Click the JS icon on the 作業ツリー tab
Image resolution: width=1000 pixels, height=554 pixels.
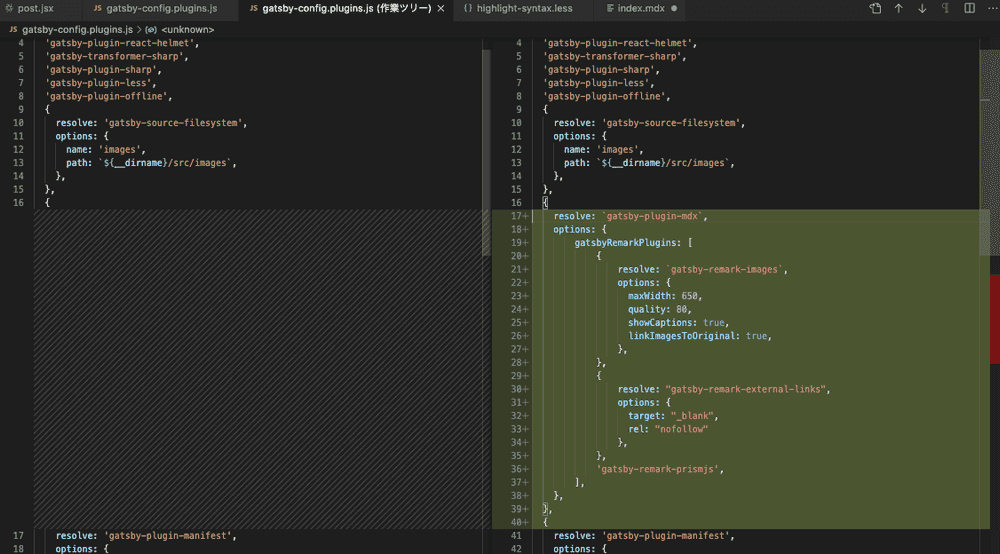point(254,8)
